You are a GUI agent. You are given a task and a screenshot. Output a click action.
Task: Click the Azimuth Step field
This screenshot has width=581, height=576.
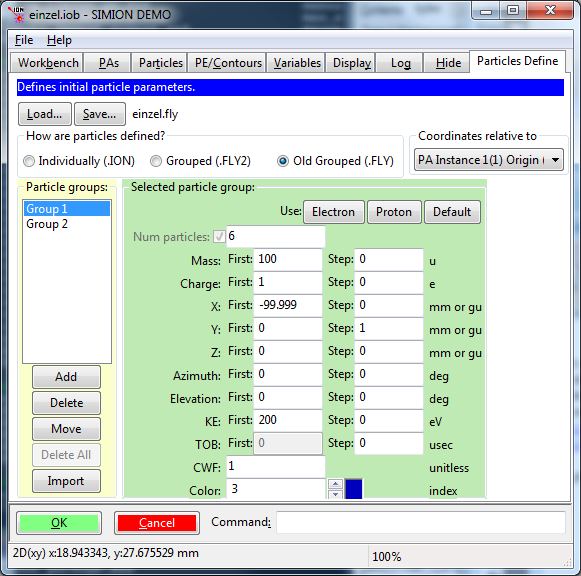pyautogui.click(x=389, y=374)
